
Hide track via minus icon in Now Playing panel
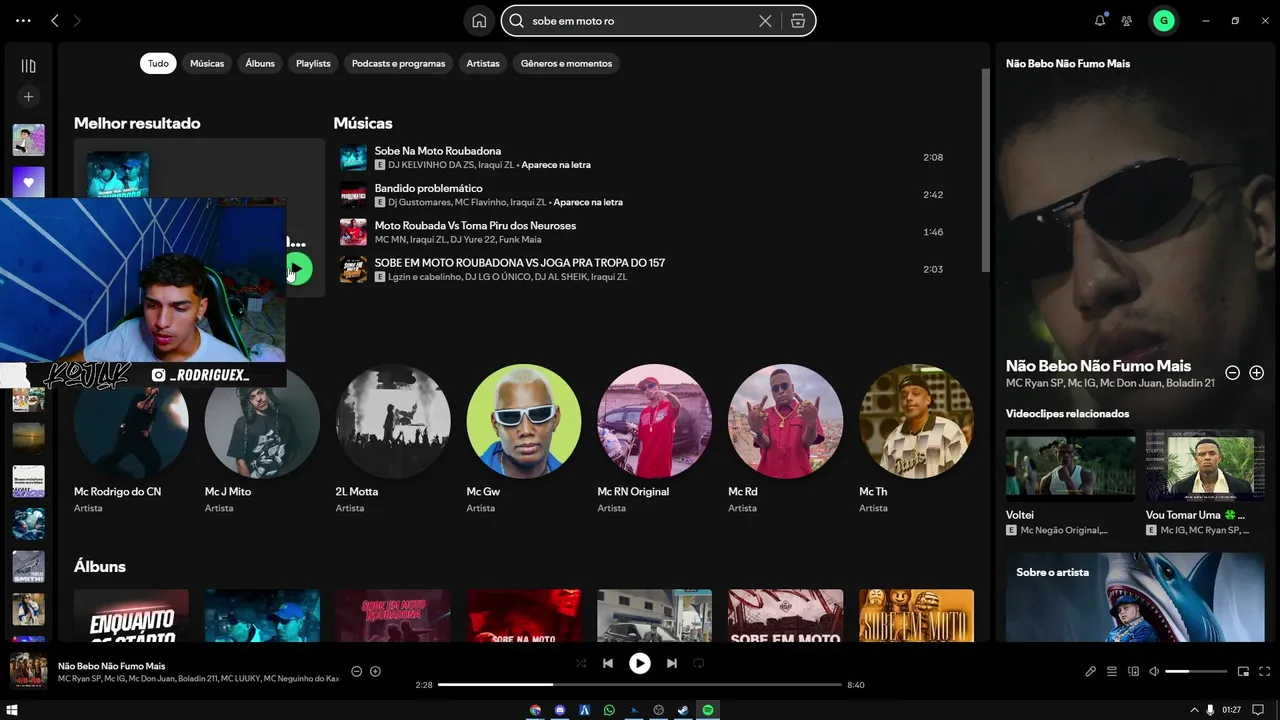tap(1232, 373)
